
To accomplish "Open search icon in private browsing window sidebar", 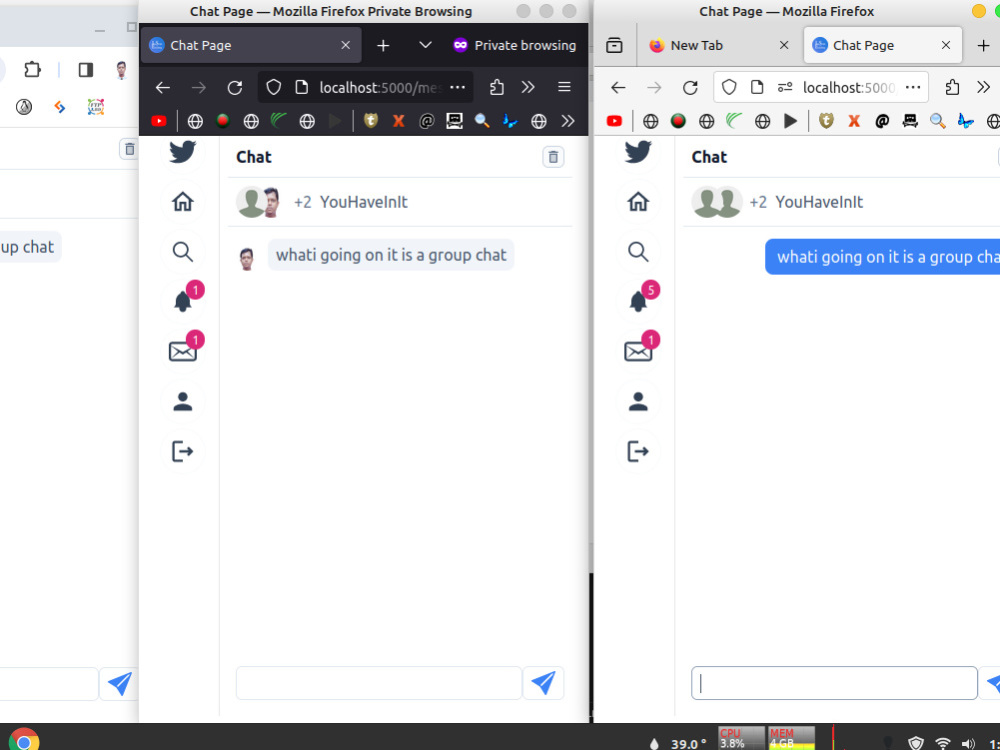I will pyautogui.click(x=182, y=251).
